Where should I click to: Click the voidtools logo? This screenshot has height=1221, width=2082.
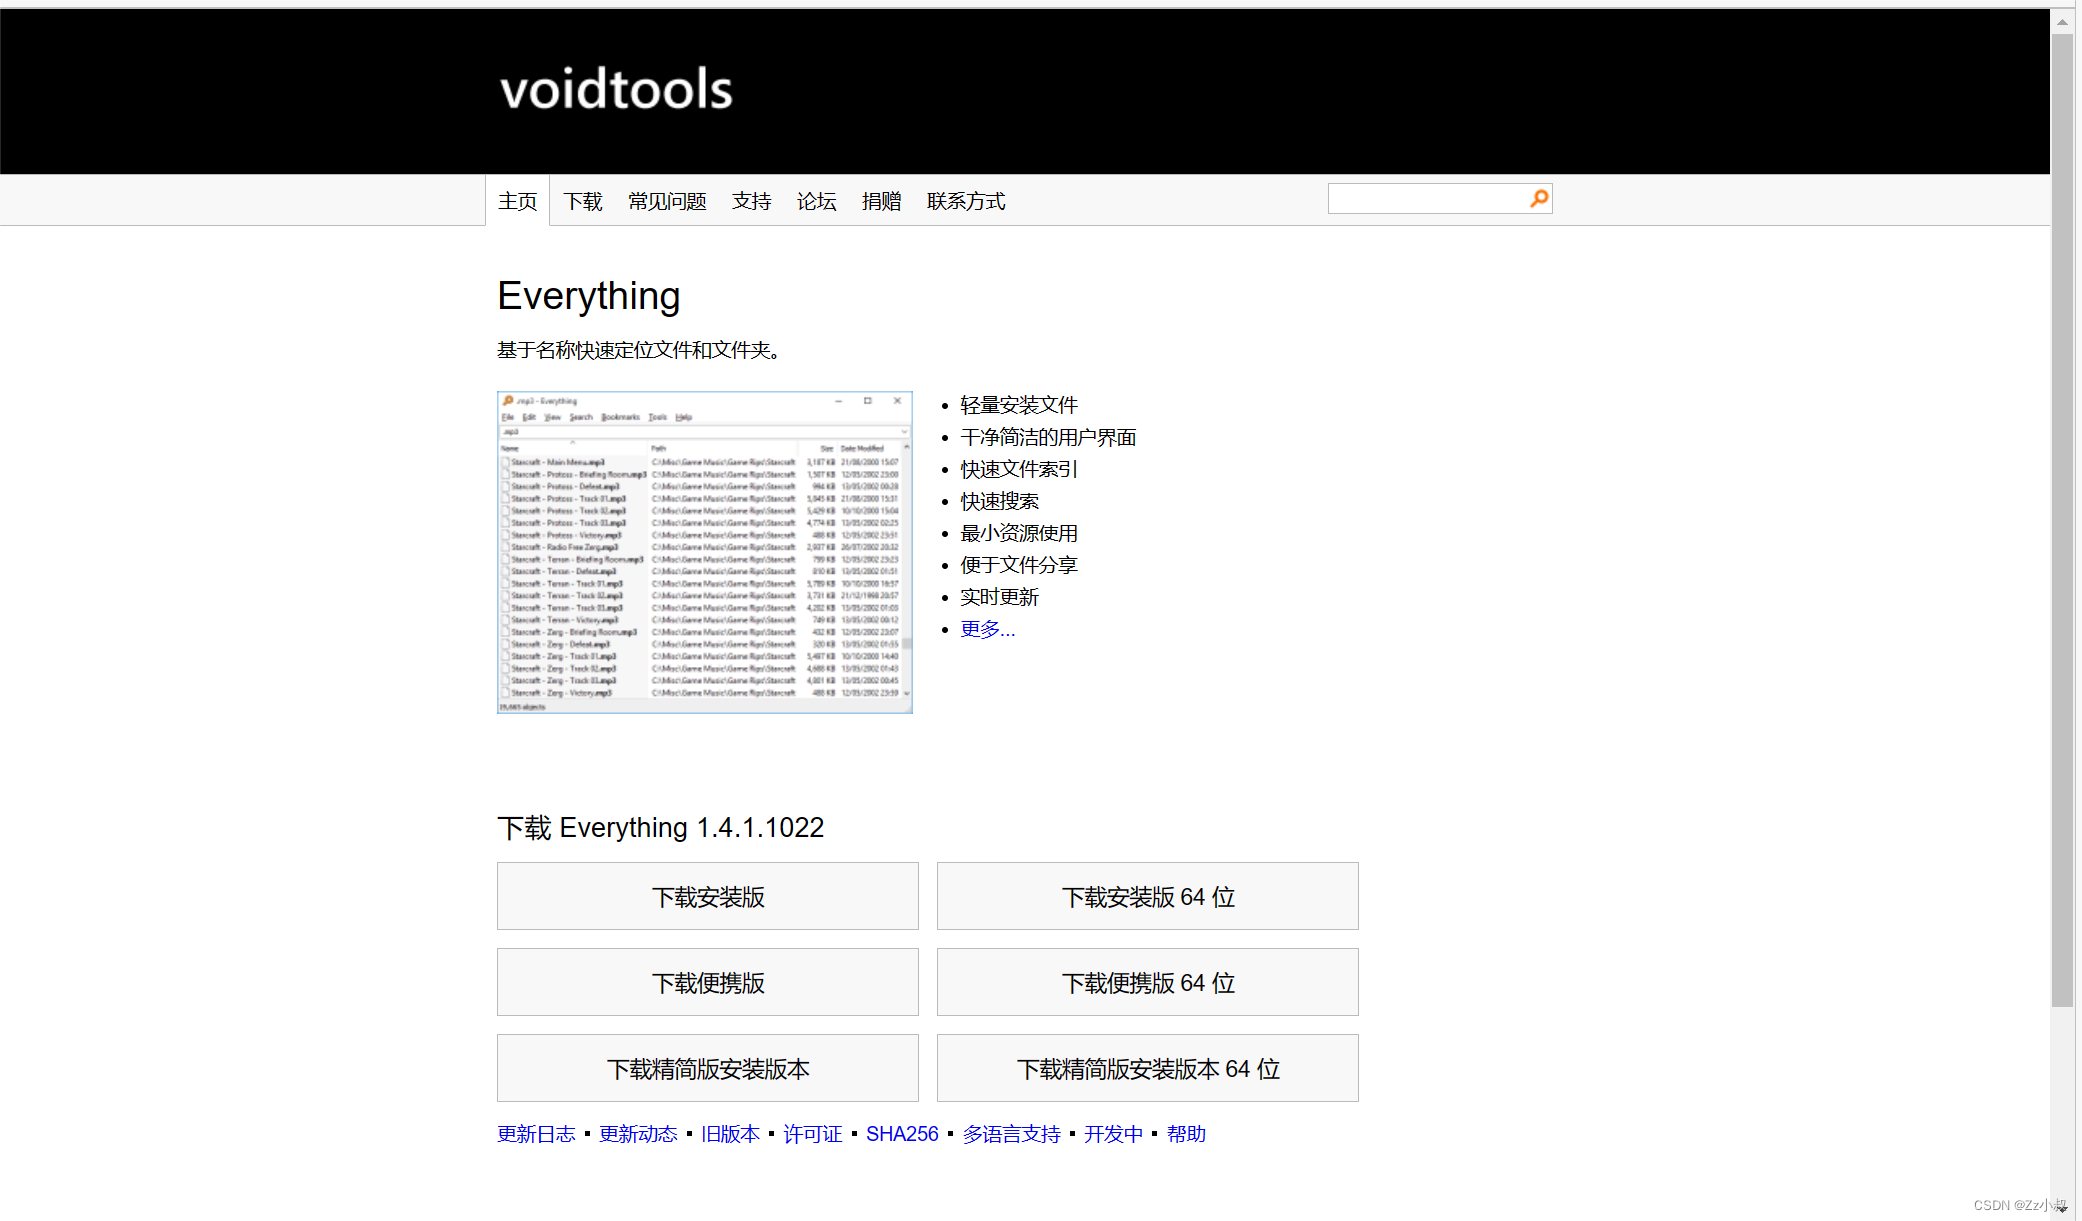pos(616,89)
